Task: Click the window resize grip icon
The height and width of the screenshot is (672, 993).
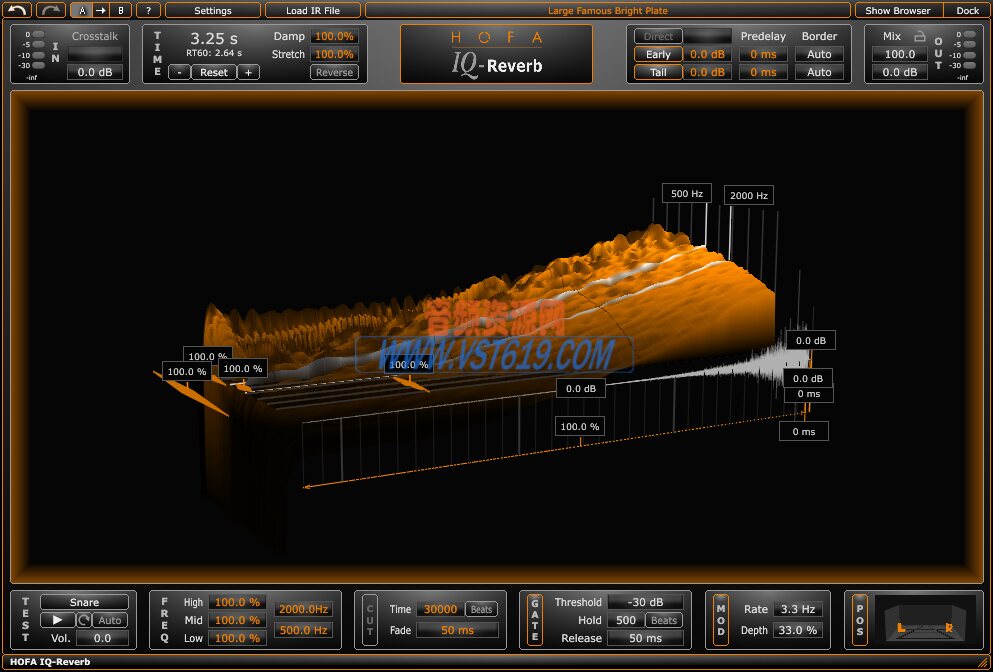Action: (984, 662)
